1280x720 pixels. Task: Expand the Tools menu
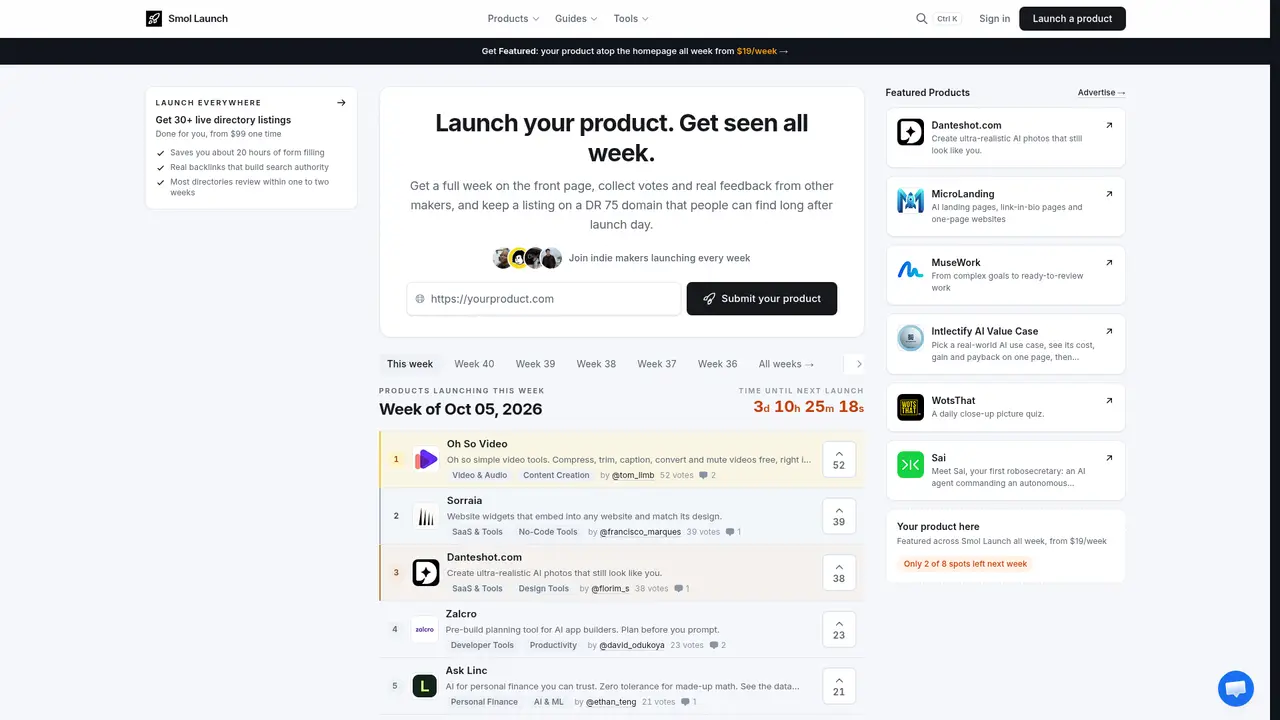click(631, 18)
